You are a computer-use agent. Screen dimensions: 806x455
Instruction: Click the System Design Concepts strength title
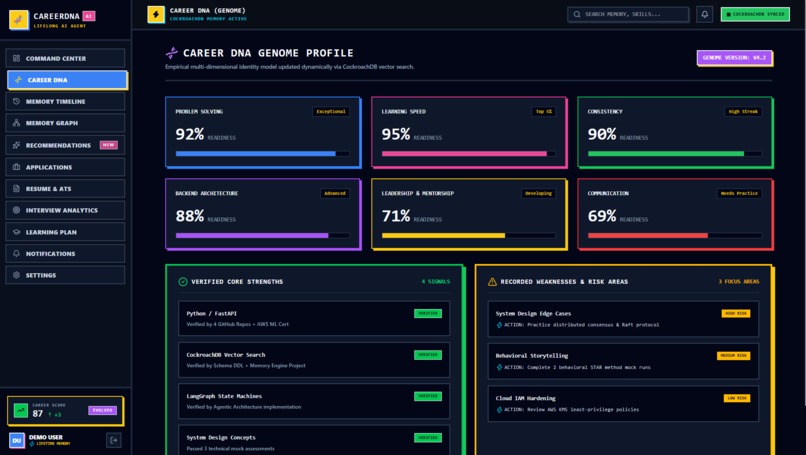coord(221,438)
